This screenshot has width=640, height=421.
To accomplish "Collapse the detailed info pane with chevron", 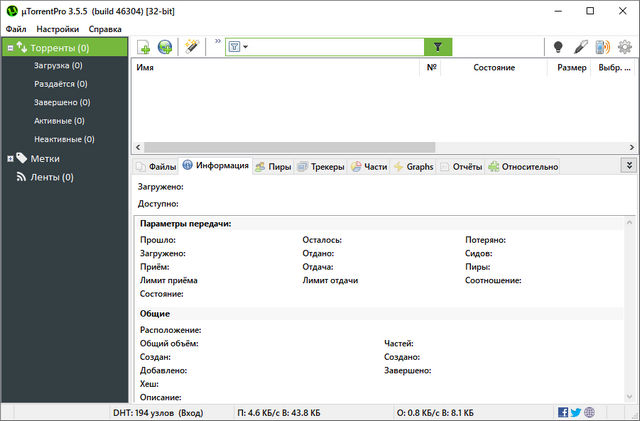I will (x=629, y=165).
